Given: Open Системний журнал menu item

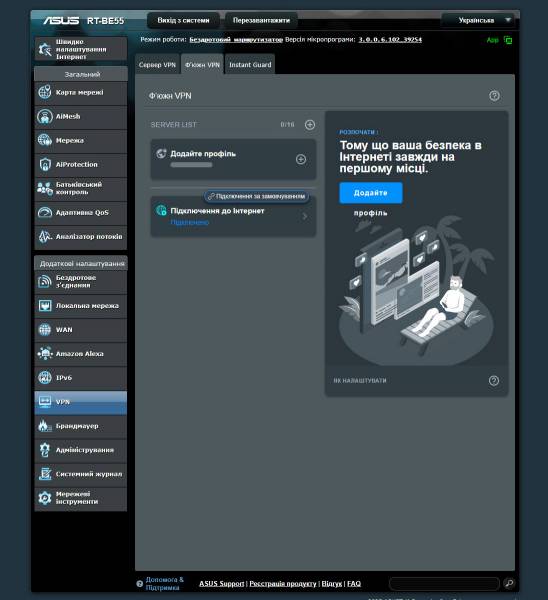Looking at the screenshot, I should tap(81, 474).
